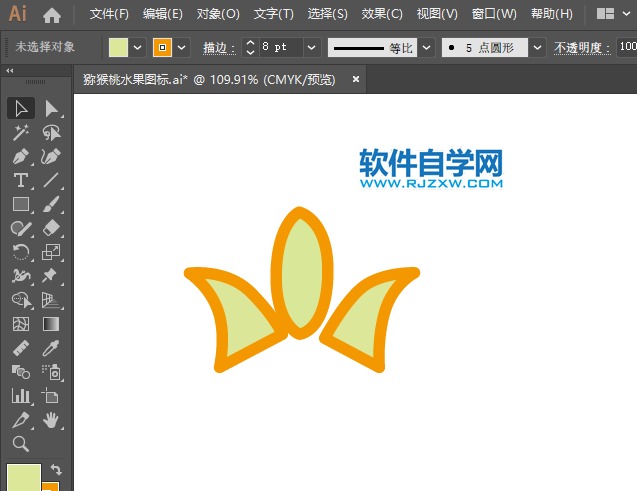Click the 8 pt stroke weight field

coord(281,48)
